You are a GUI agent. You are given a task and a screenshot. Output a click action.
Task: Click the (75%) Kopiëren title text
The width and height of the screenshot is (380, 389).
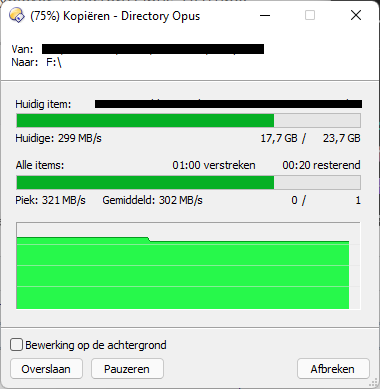tap(70, 16)
